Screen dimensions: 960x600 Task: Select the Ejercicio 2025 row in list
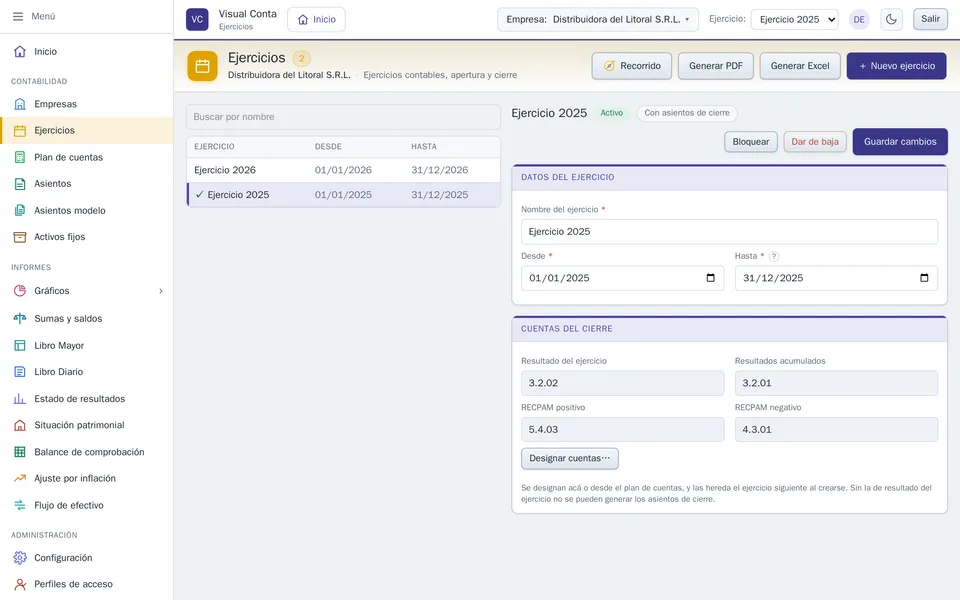pyautogui.click(x=343, y=195)
